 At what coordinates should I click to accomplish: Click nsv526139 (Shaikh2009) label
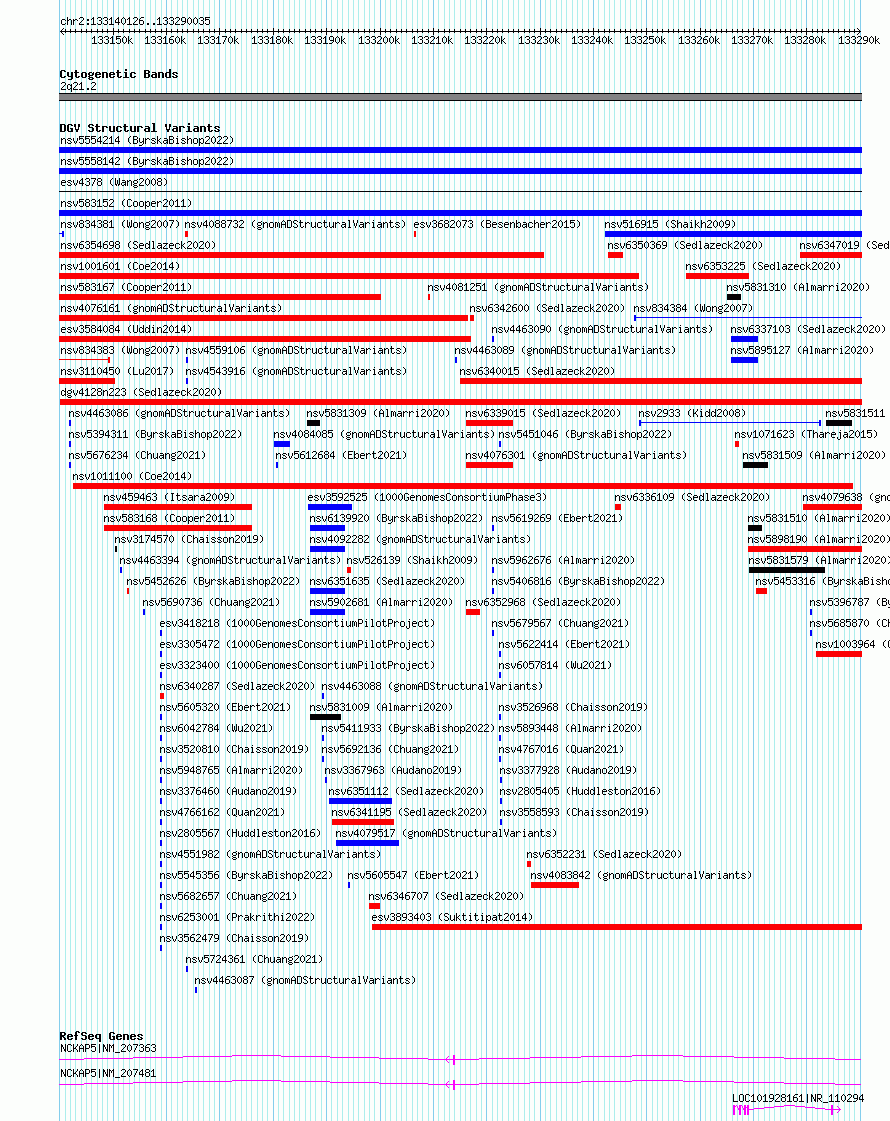[412, 560]
